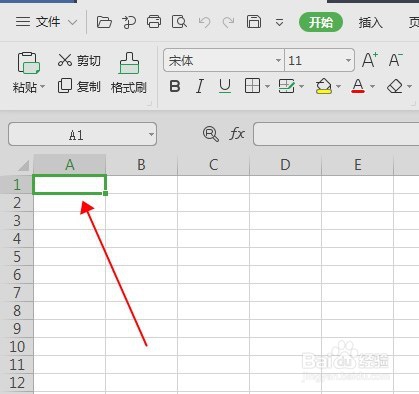Click the save disk icon

point(254,22)
